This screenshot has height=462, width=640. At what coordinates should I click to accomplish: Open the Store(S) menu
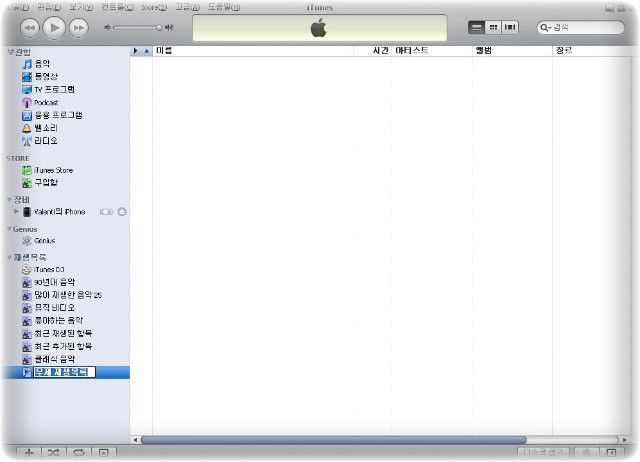154,7
